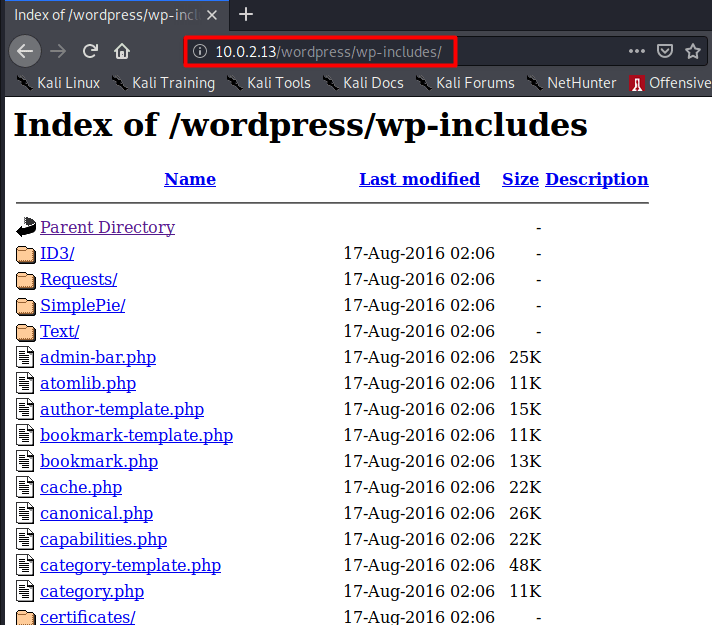The height and width of the screenshot is (625, 712).
Task: Sort listing by Size column
Action: [x=520, y=179]
